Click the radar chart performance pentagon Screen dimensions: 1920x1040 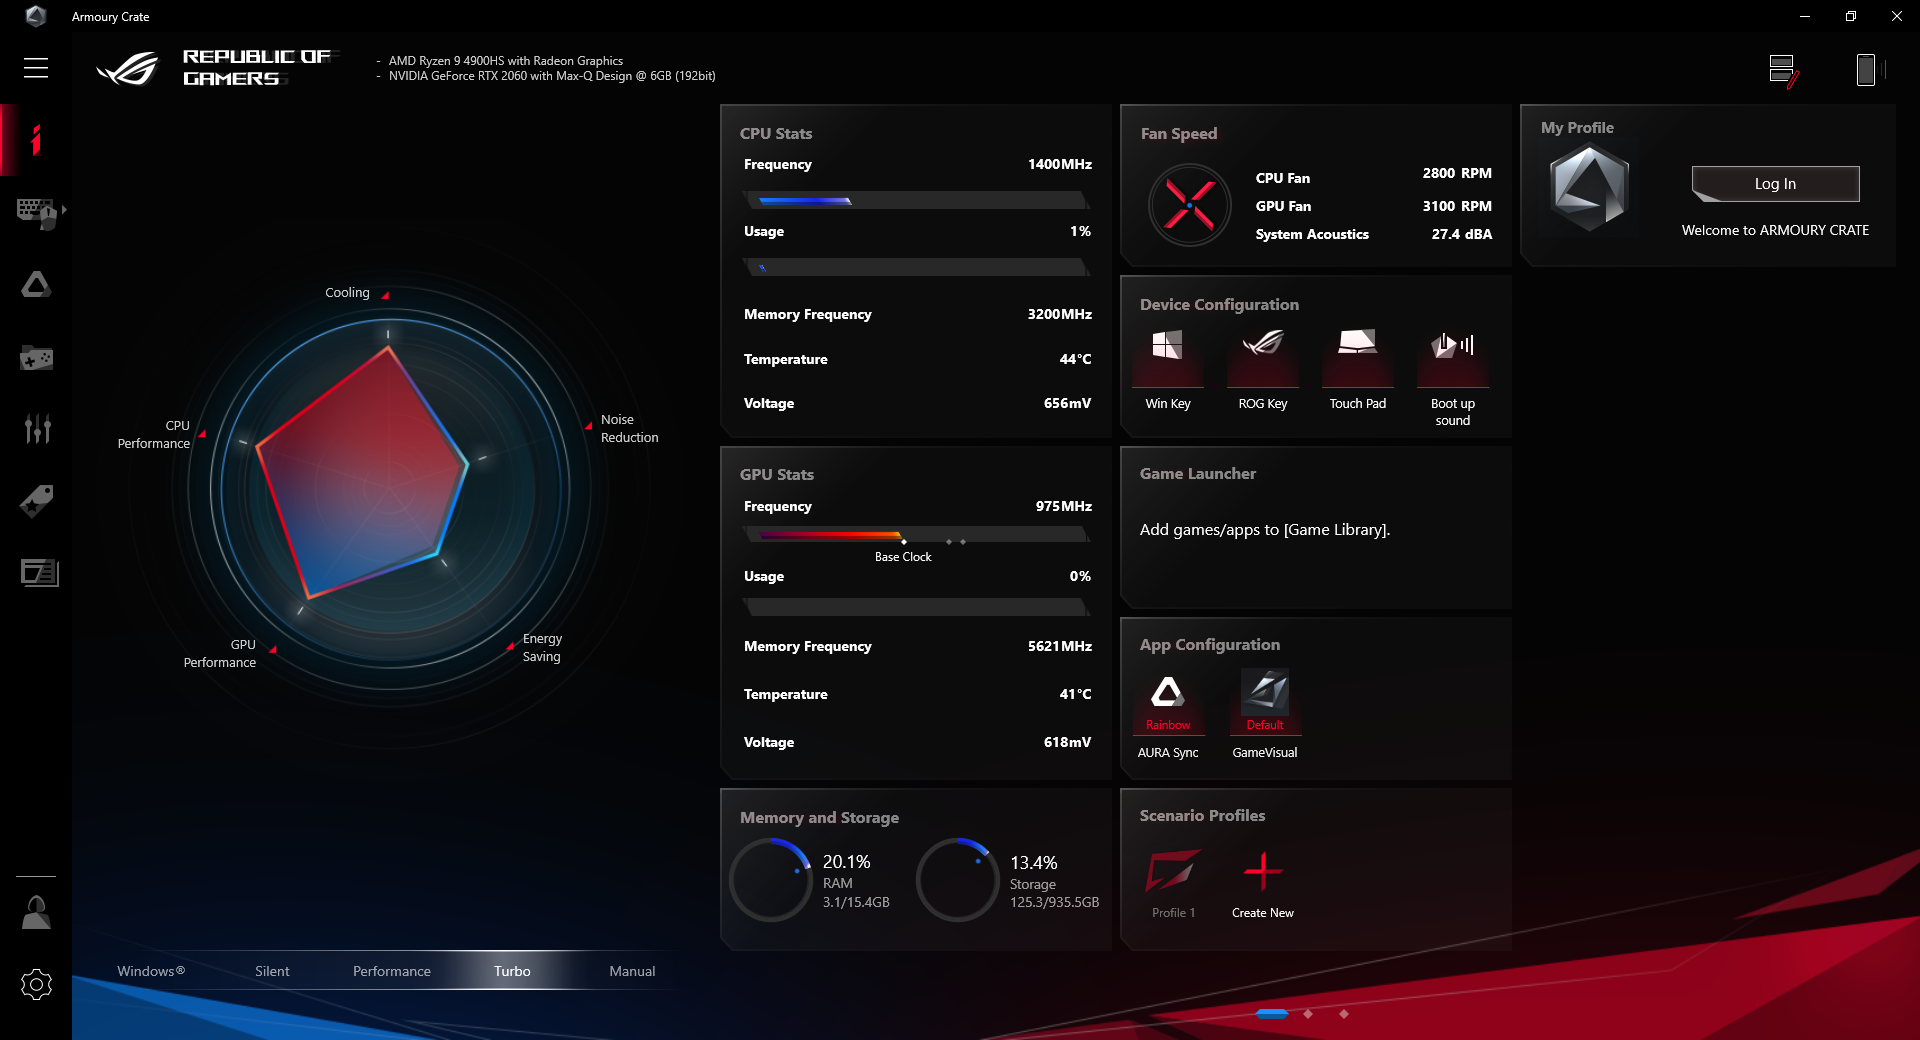(x=362, y=473)
